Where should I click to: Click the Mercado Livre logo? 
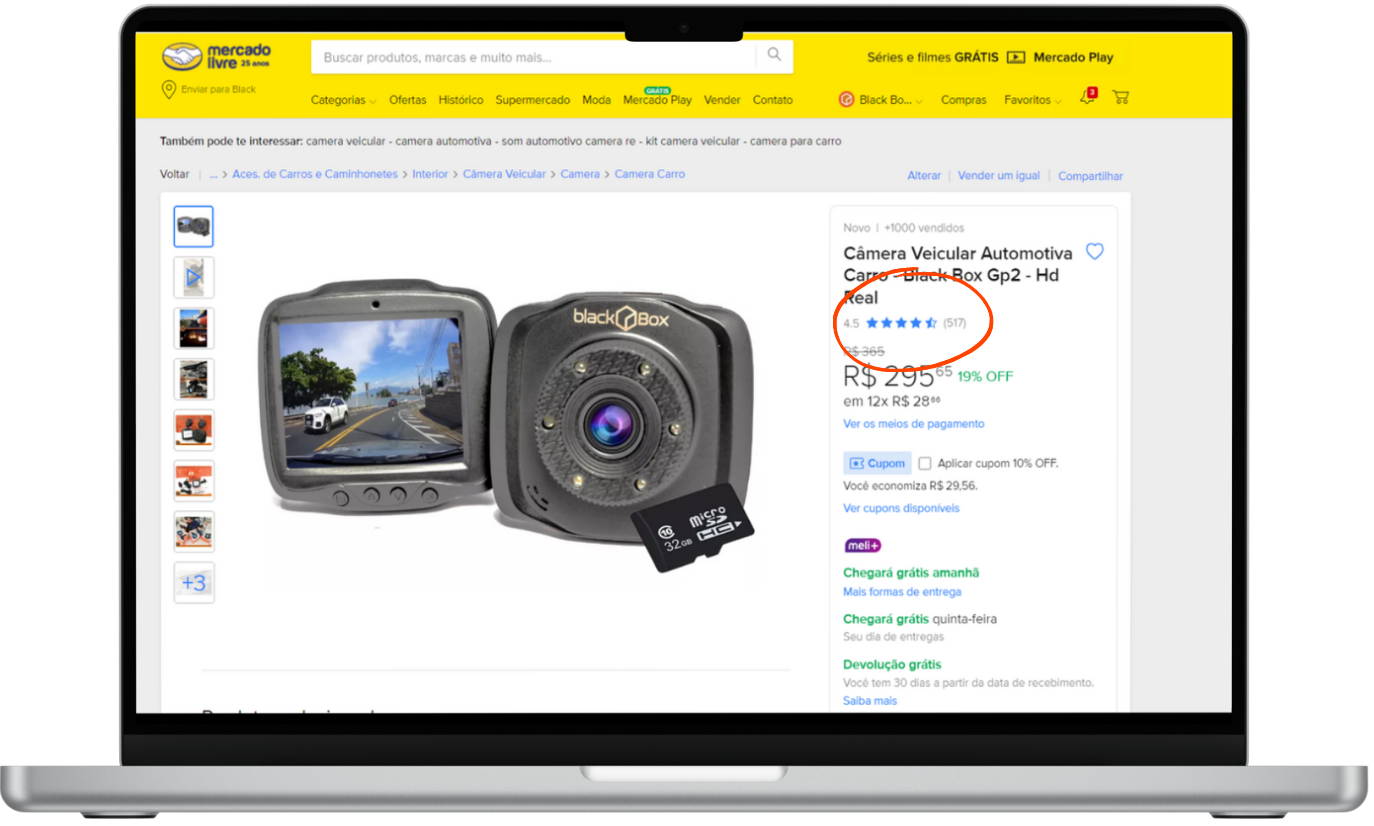(216, 56)
